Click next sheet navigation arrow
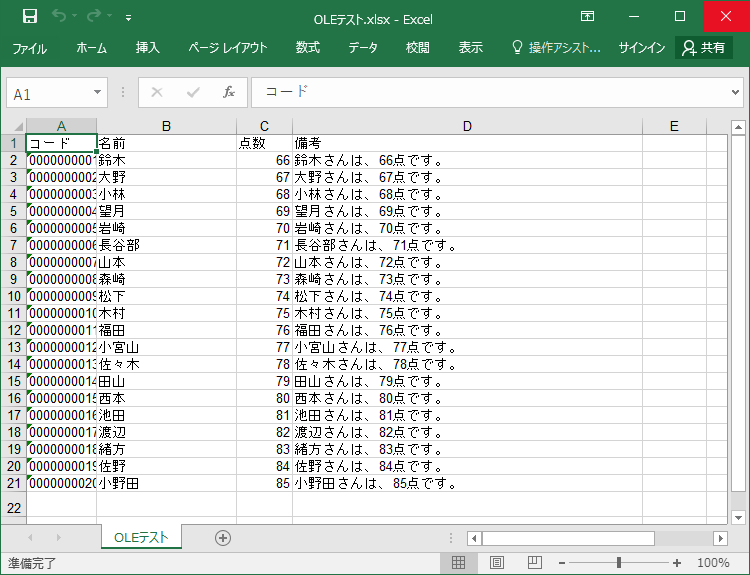The height and width of the screenshot is (575, 750). coord(58,538)
